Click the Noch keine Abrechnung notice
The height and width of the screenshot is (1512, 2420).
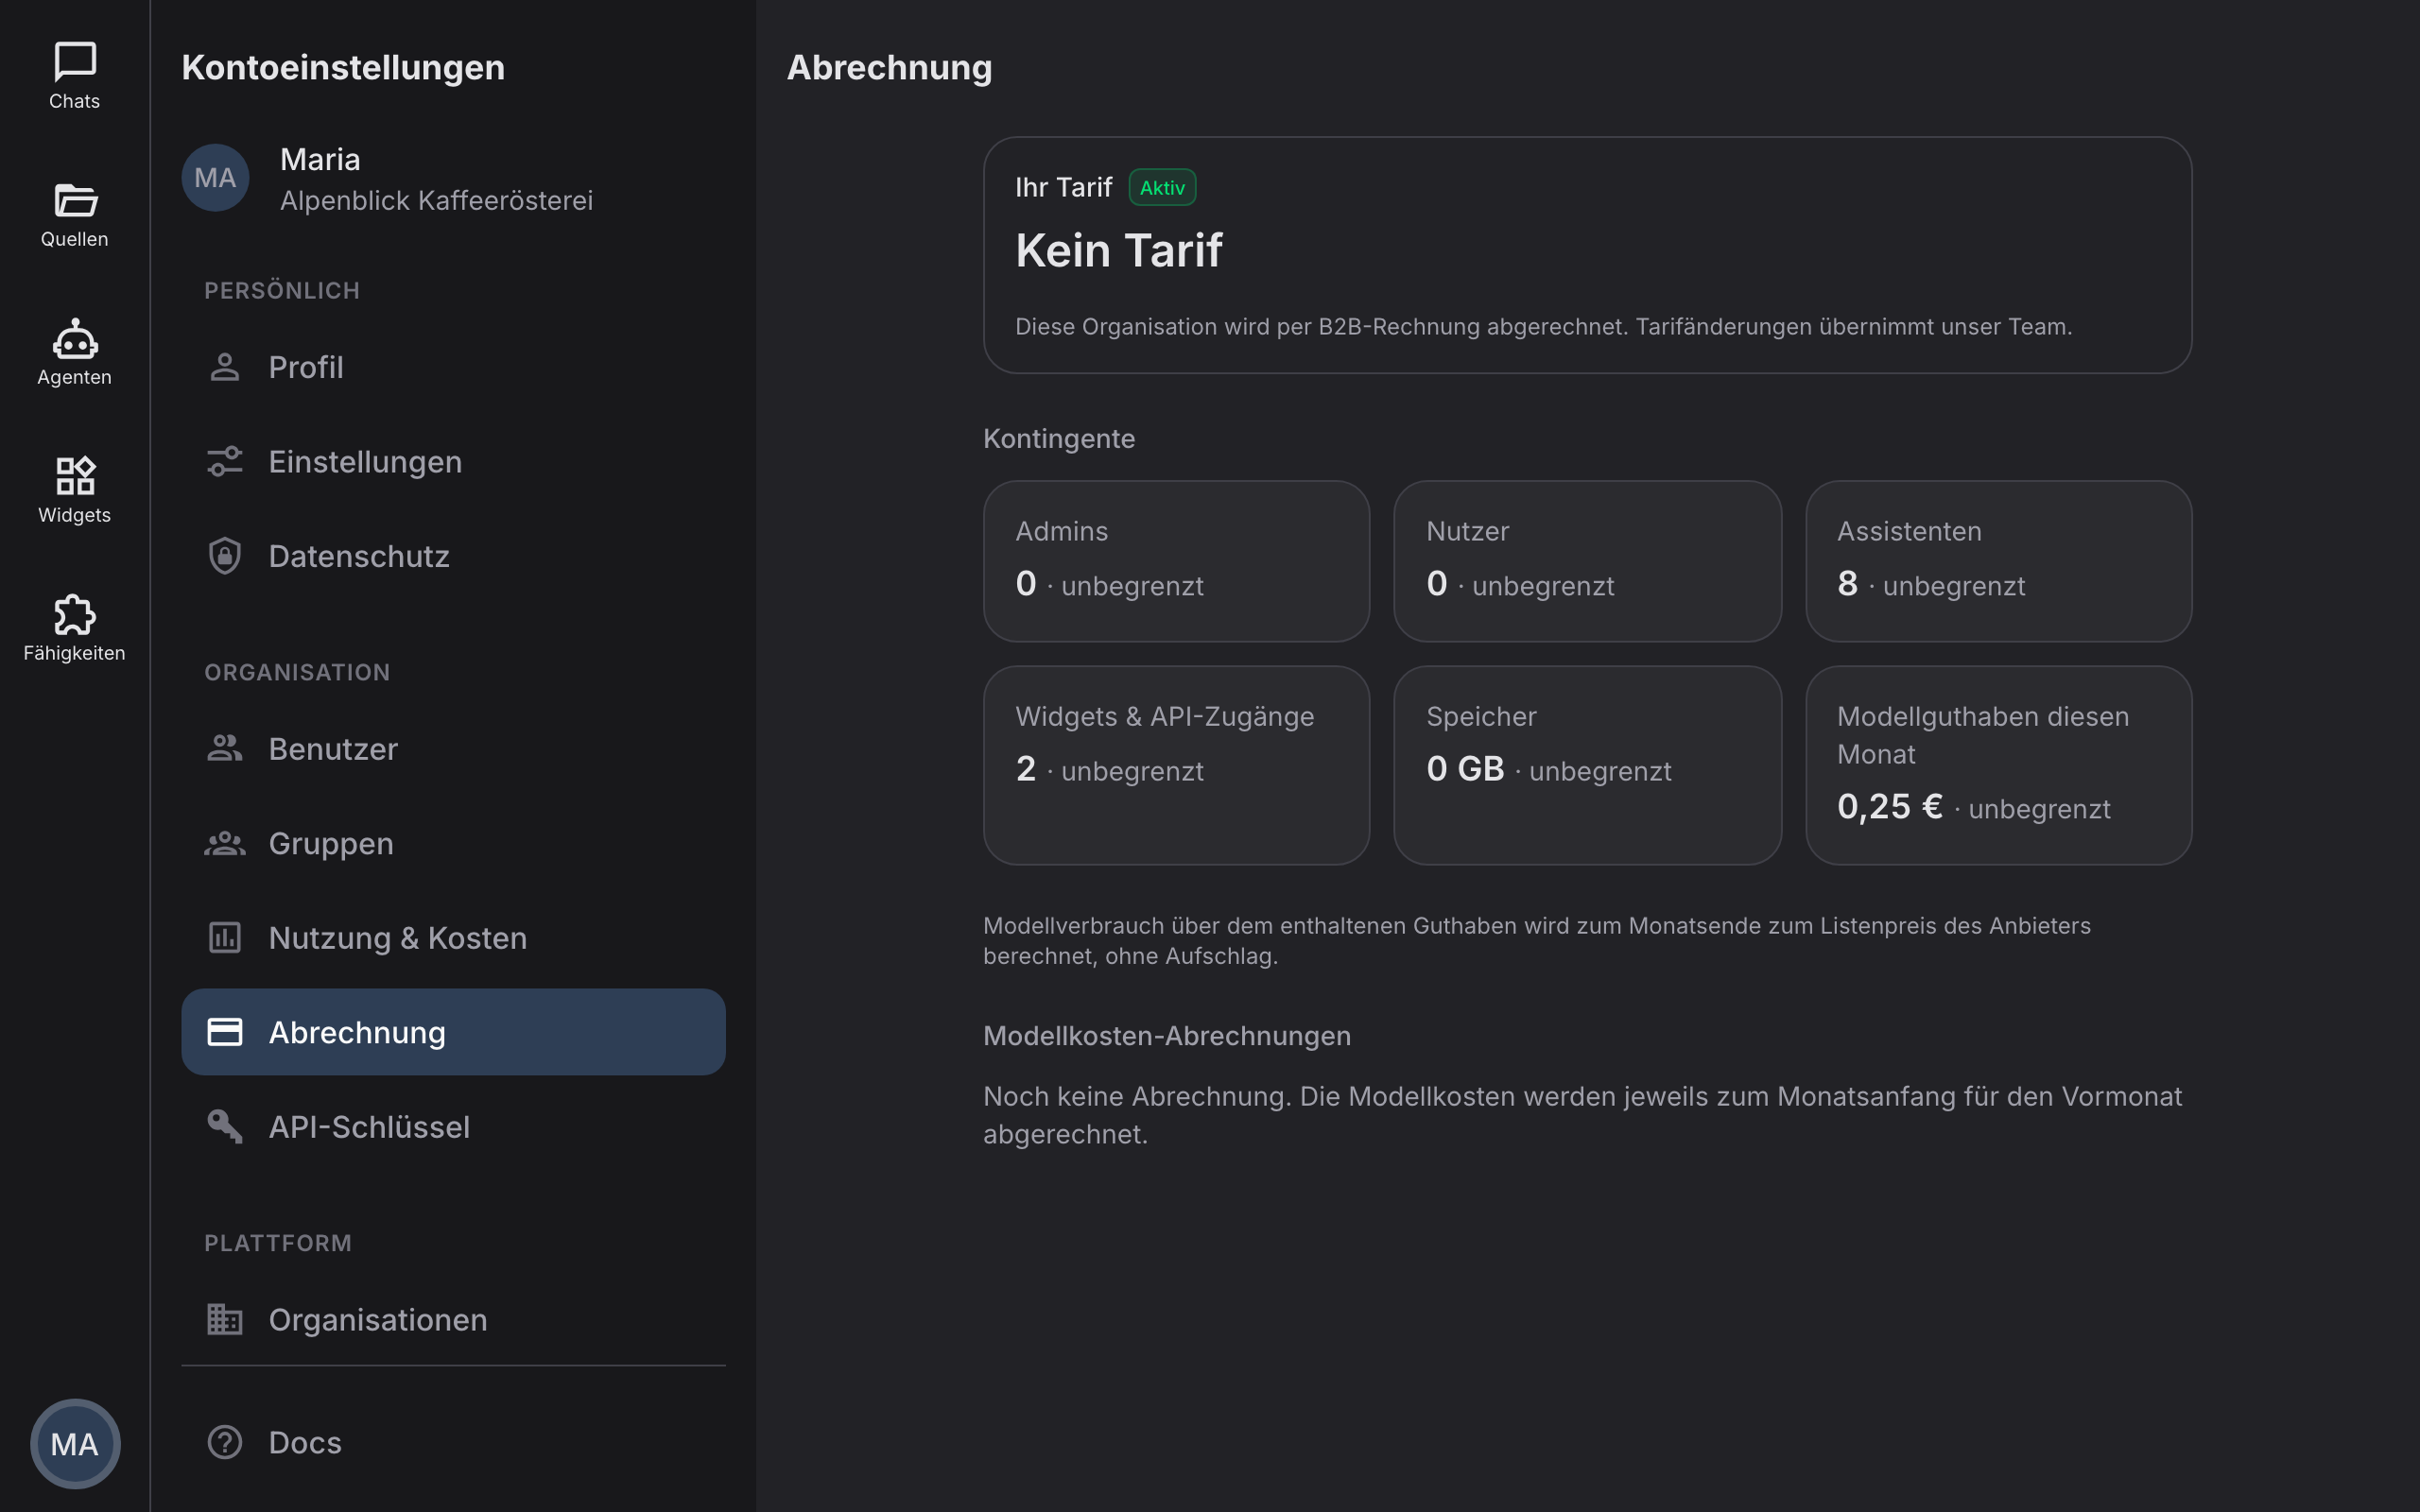[x=1582, y=1115]
